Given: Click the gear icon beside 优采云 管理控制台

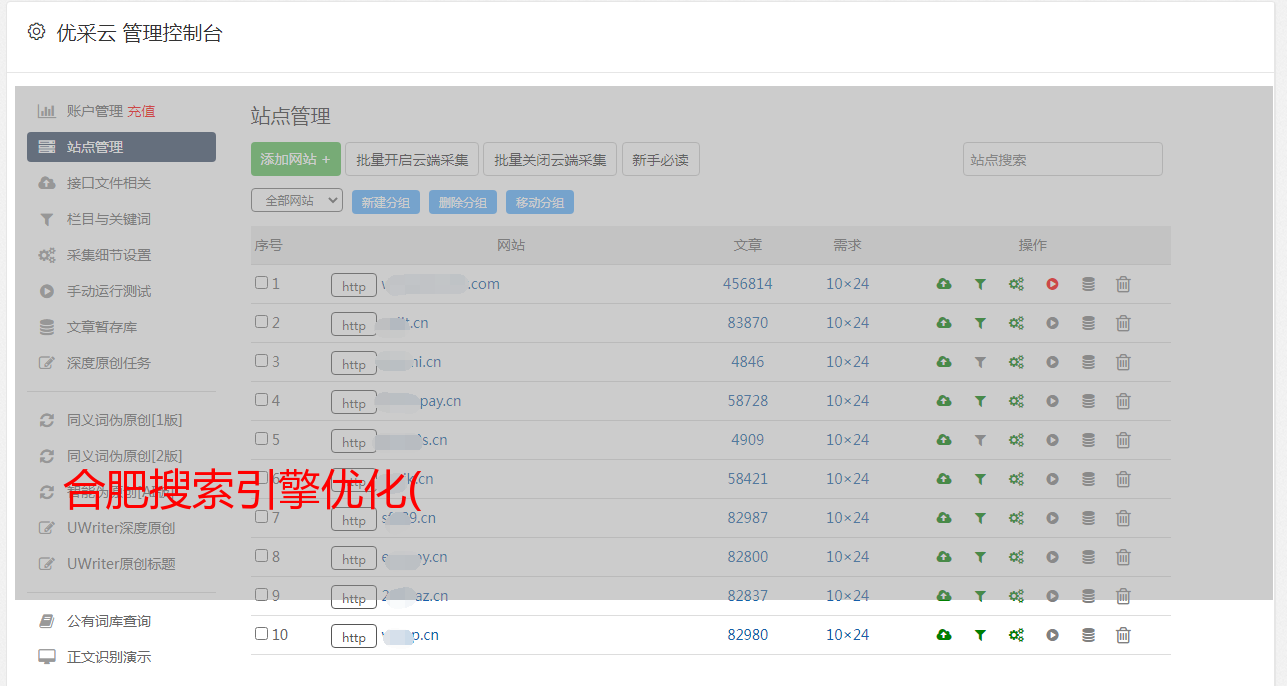Looking at the screenshot, I should pos(37,32).
